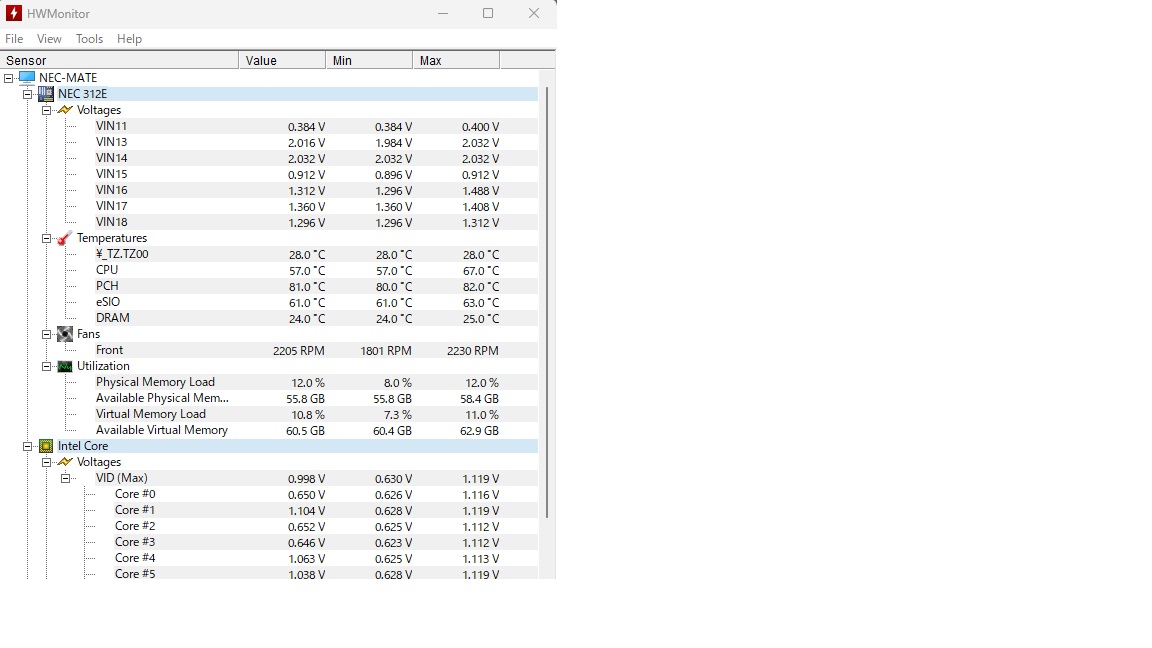The image size is (1152, 648).
Task: Click the Fans icon
Action: [x=65, y=334]
